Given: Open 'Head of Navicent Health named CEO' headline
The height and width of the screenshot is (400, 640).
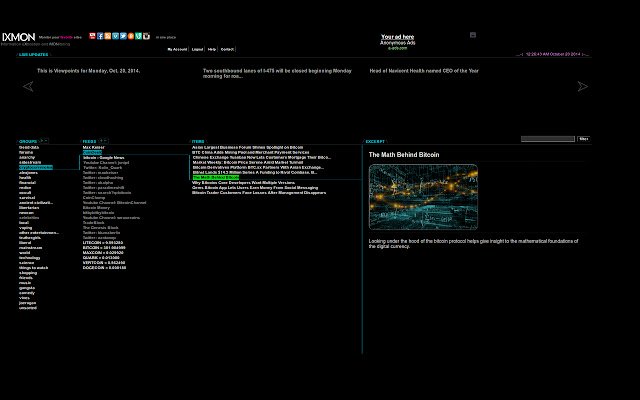Looking at the screenshot, I should [x=424, y=71].
